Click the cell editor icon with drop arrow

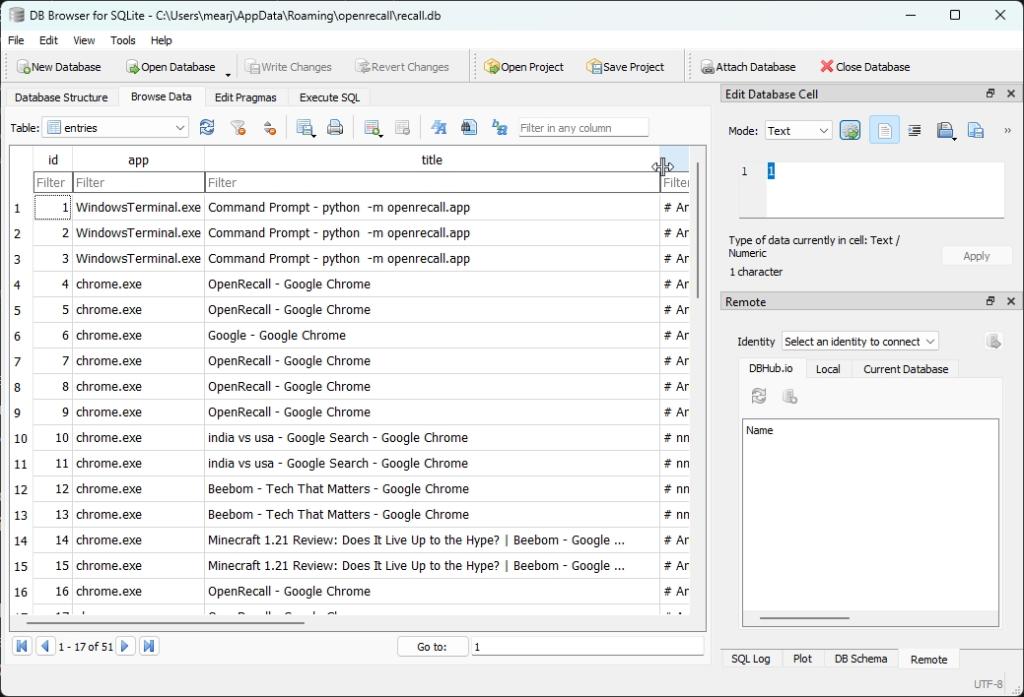[946, 131]
